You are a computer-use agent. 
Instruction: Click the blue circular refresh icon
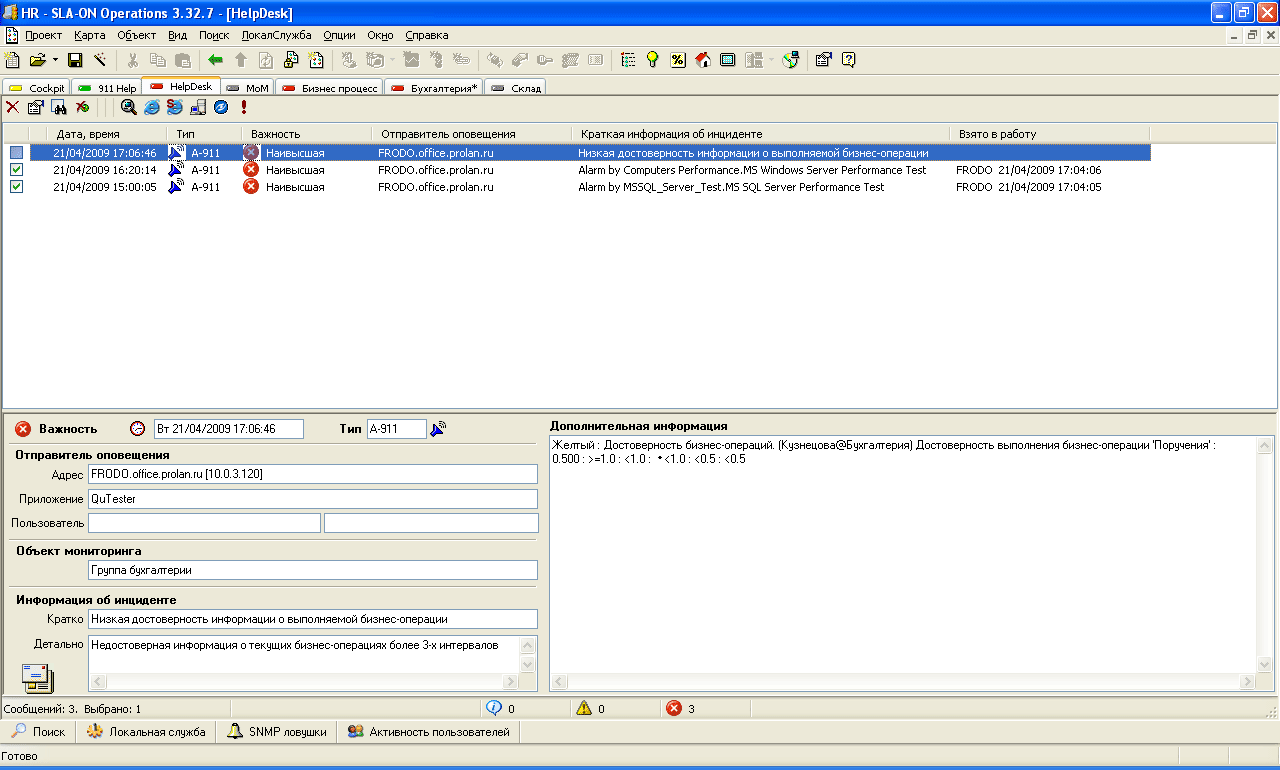(221, 107)
